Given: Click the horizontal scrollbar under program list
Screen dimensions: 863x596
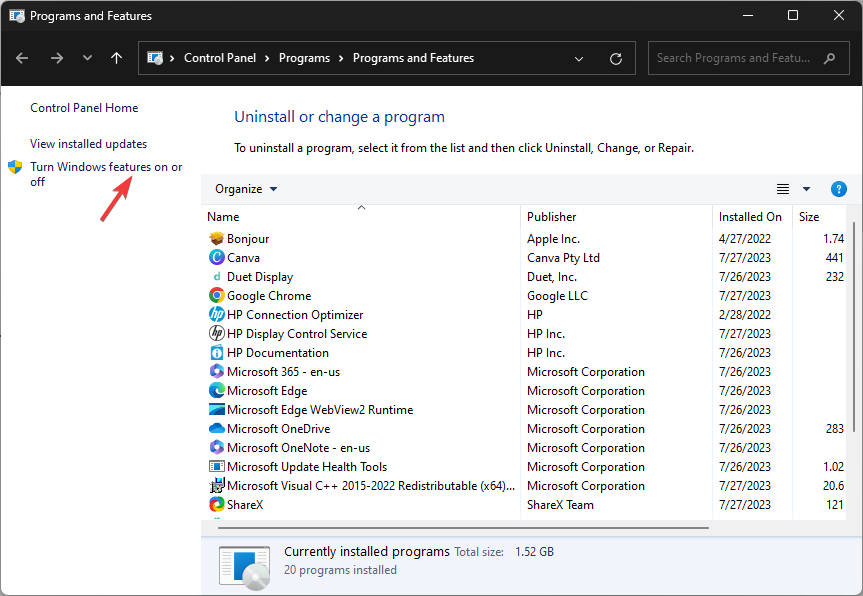Looking at the screenshot, I should 463,528.
